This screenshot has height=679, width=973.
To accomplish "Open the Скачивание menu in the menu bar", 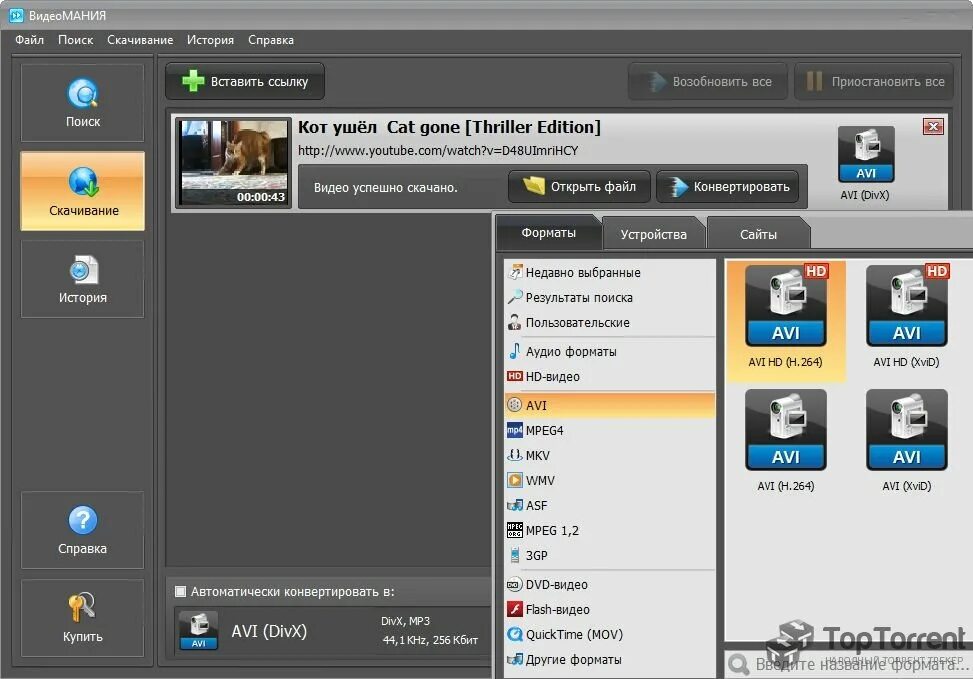I will [x=140, y=40].
